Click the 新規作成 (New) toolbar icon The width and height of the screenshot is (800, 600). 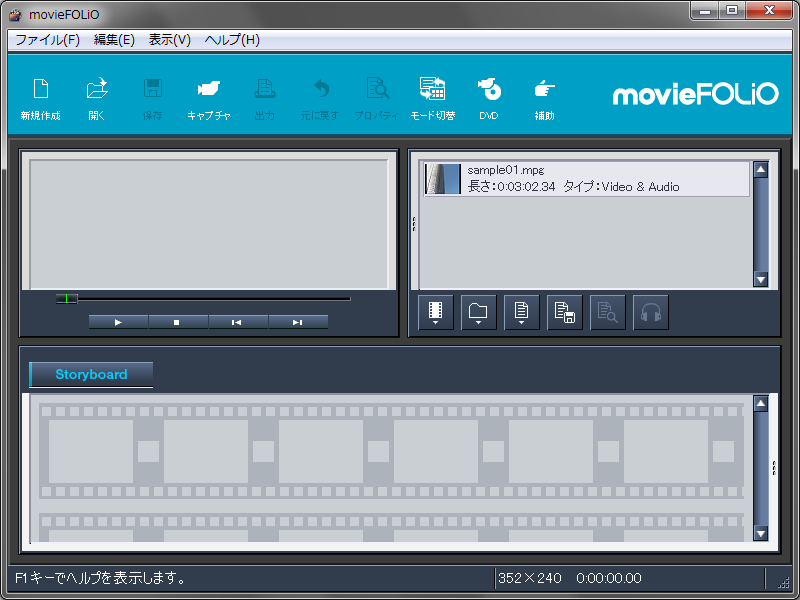click(x=41, y=98)
